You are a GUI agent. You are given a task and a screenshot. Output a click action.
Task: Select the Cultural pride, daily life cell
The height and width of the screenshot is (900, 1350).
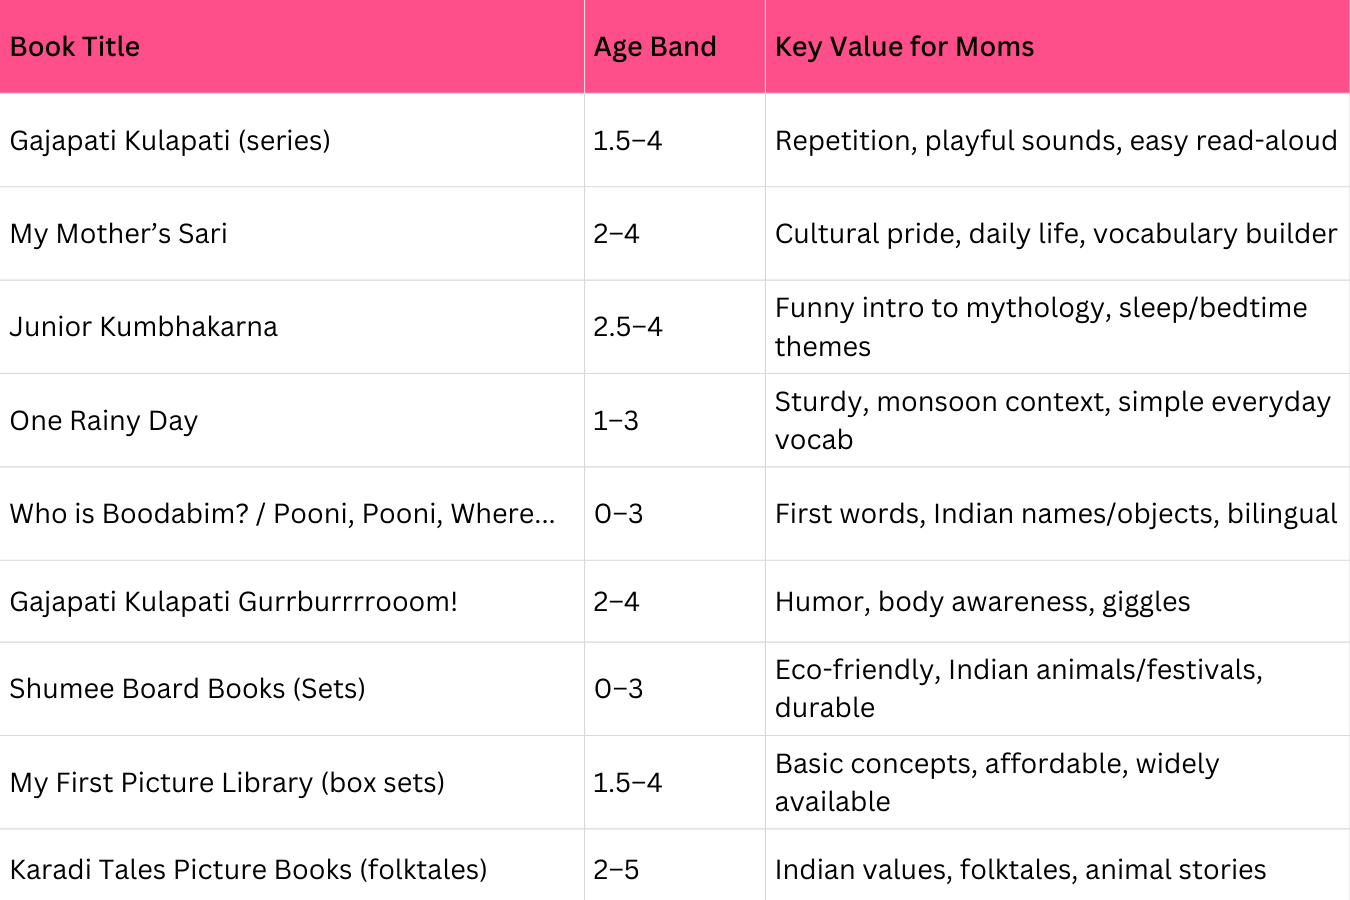pyautogui.click(x=1056, y=234)
